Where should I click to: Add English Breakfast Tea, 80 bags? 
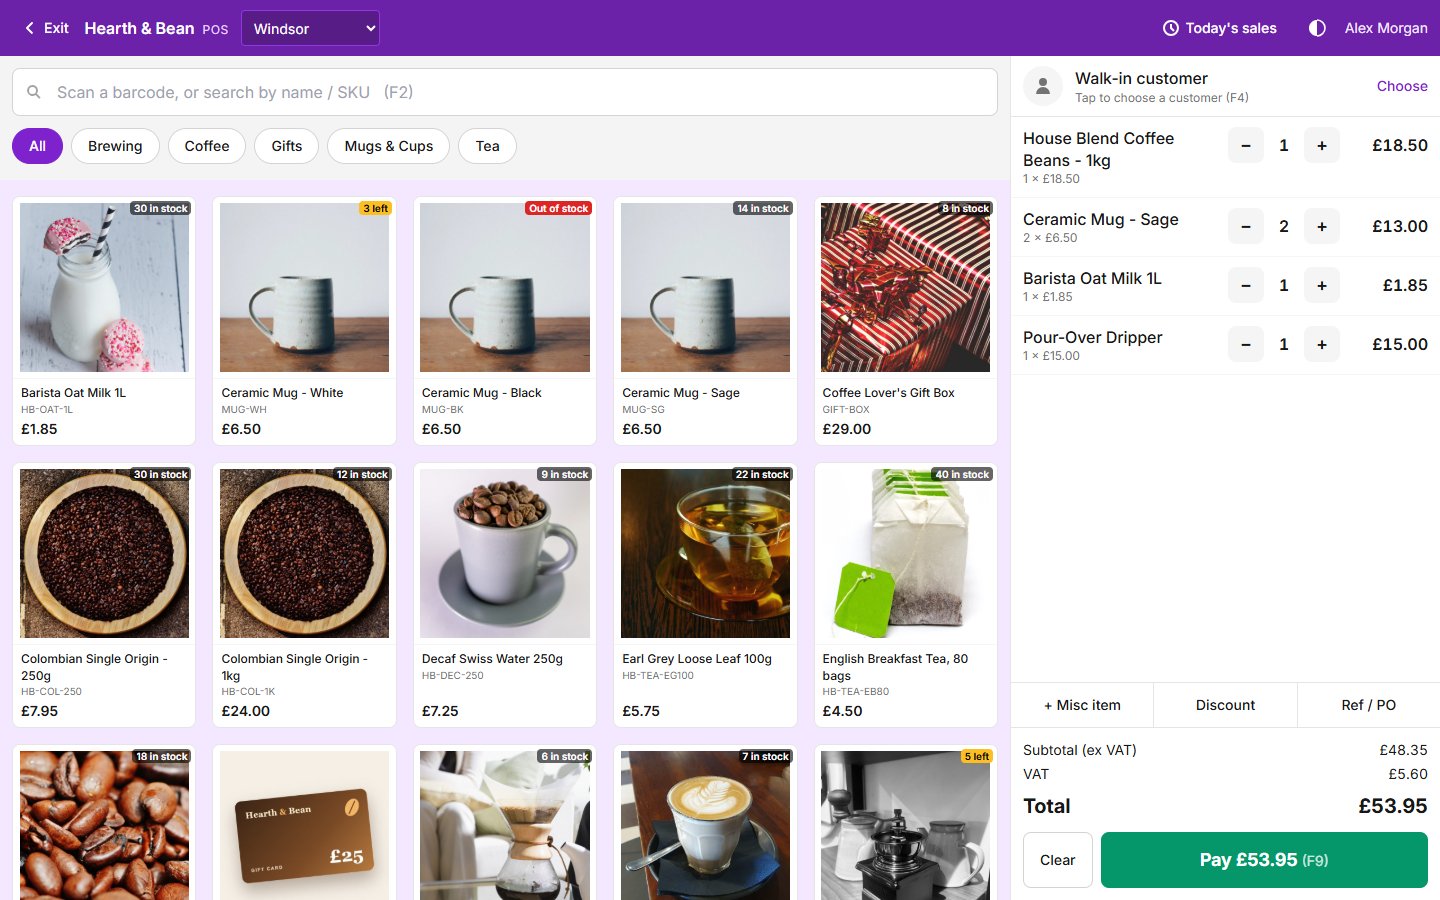coord(906,595)
